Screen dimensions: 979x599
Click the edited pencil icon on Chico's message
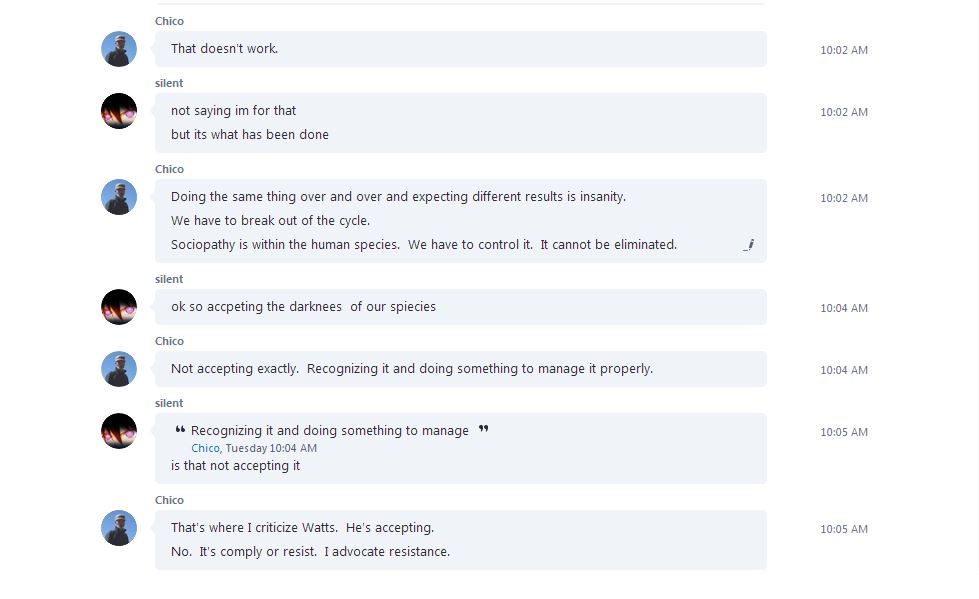pyautogui.click(x=749, y=244)
